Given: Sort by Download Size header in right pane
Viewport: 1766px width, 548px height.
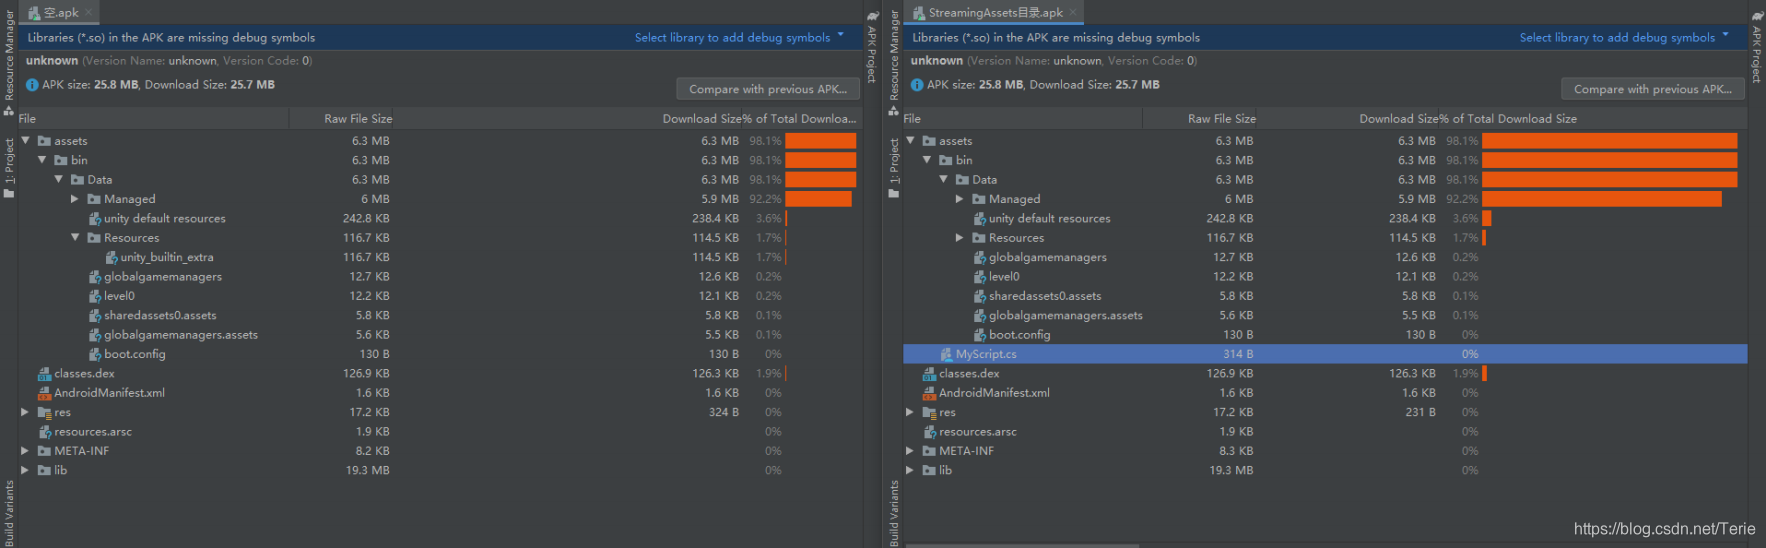Looking at the screenshot, I should tap(1347, 118).
